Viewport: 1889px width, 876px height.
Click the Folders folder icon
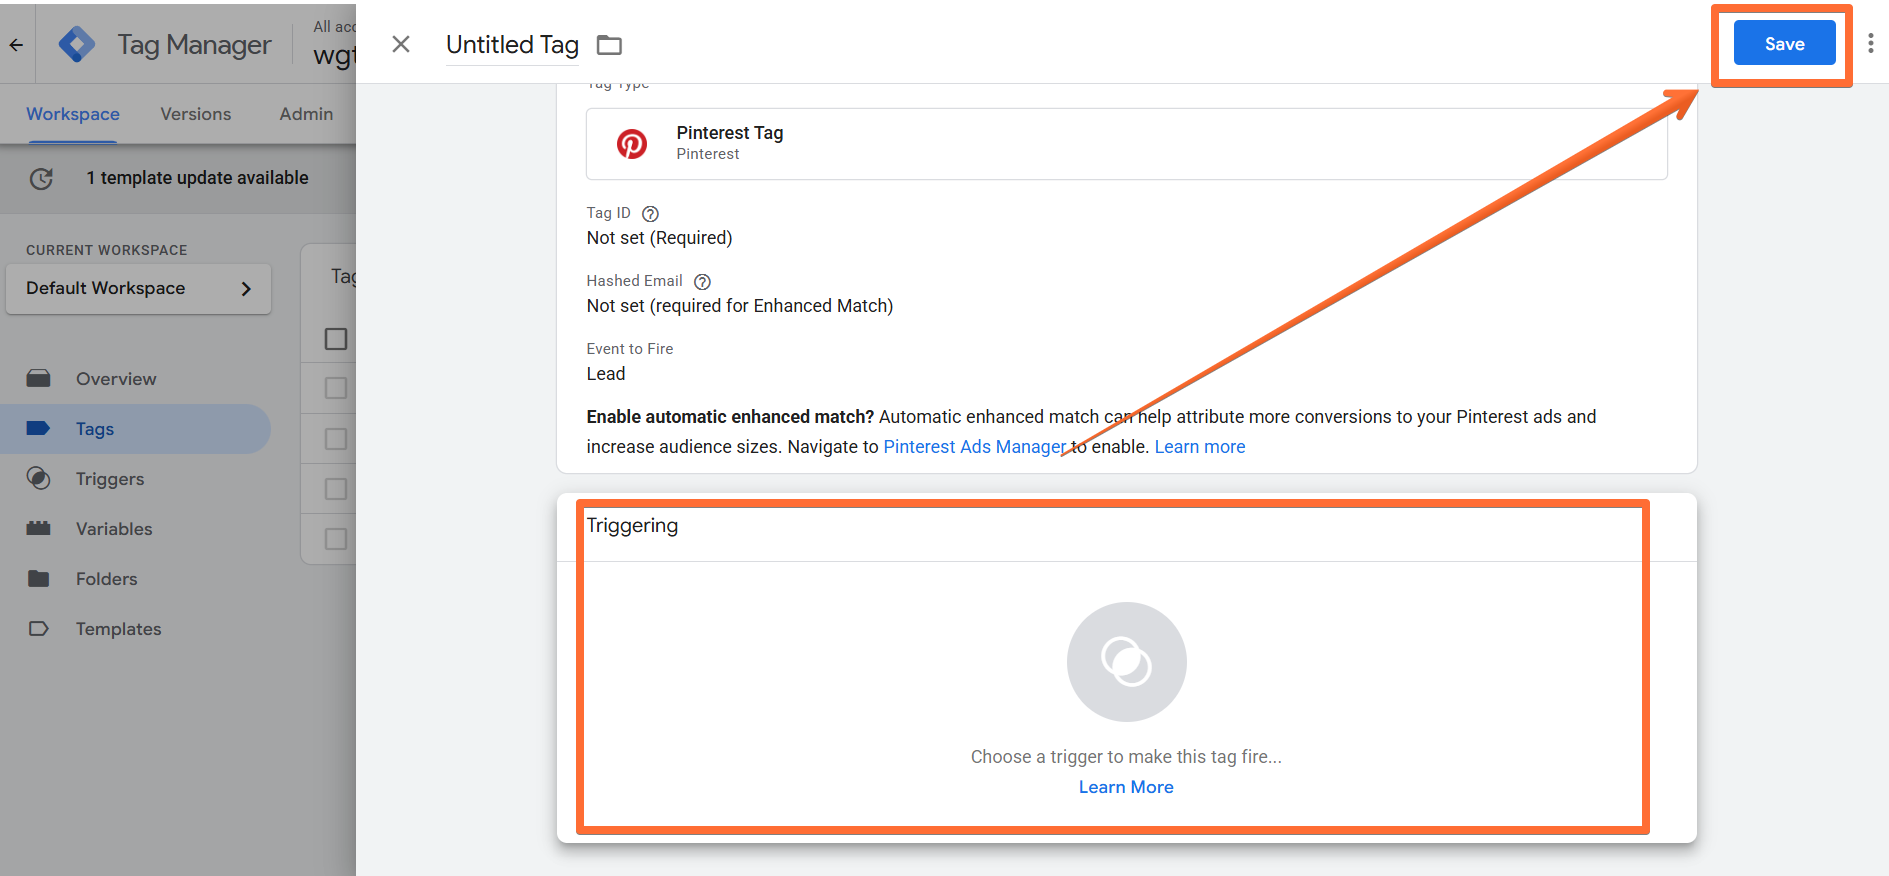click(x=38, y=578)
